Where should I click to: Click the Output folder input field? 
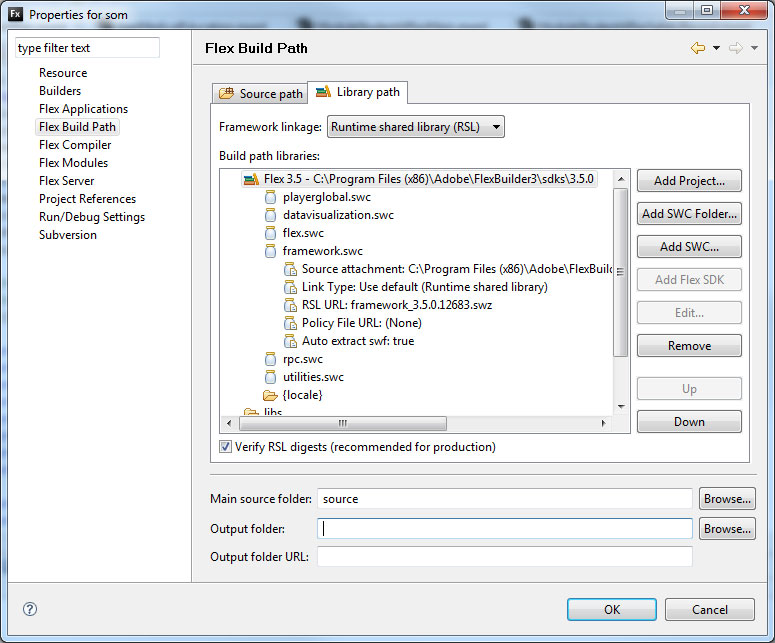pos(505,529)
